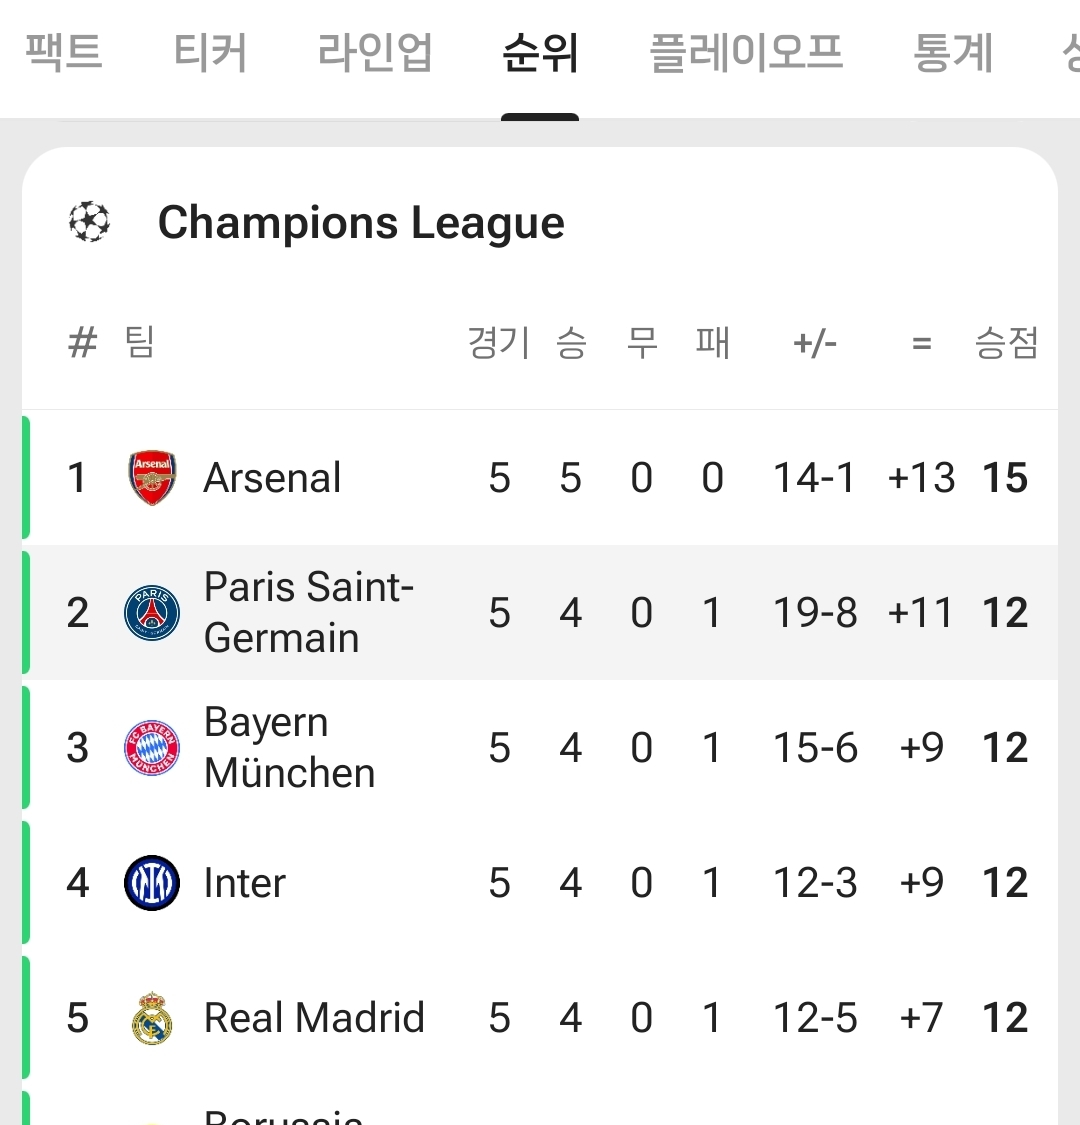Open the 티커 tab
The image size is (1080, 1125).
210,52
